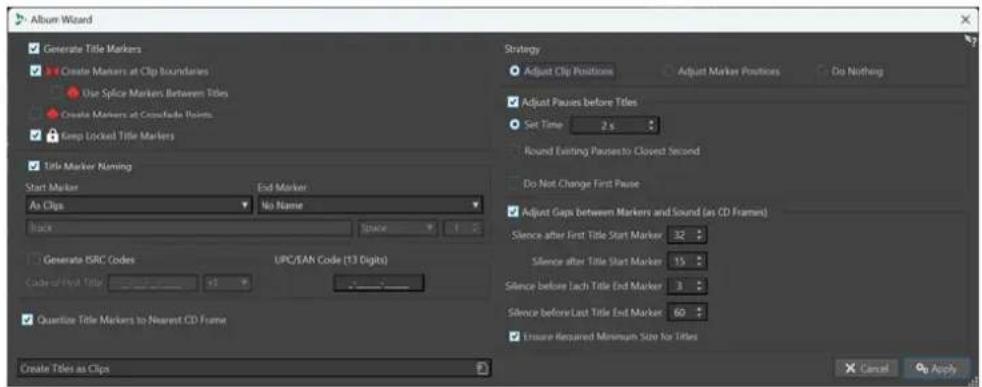Select the Set Time radio option

pyautogui.click(x=514, y=125)
